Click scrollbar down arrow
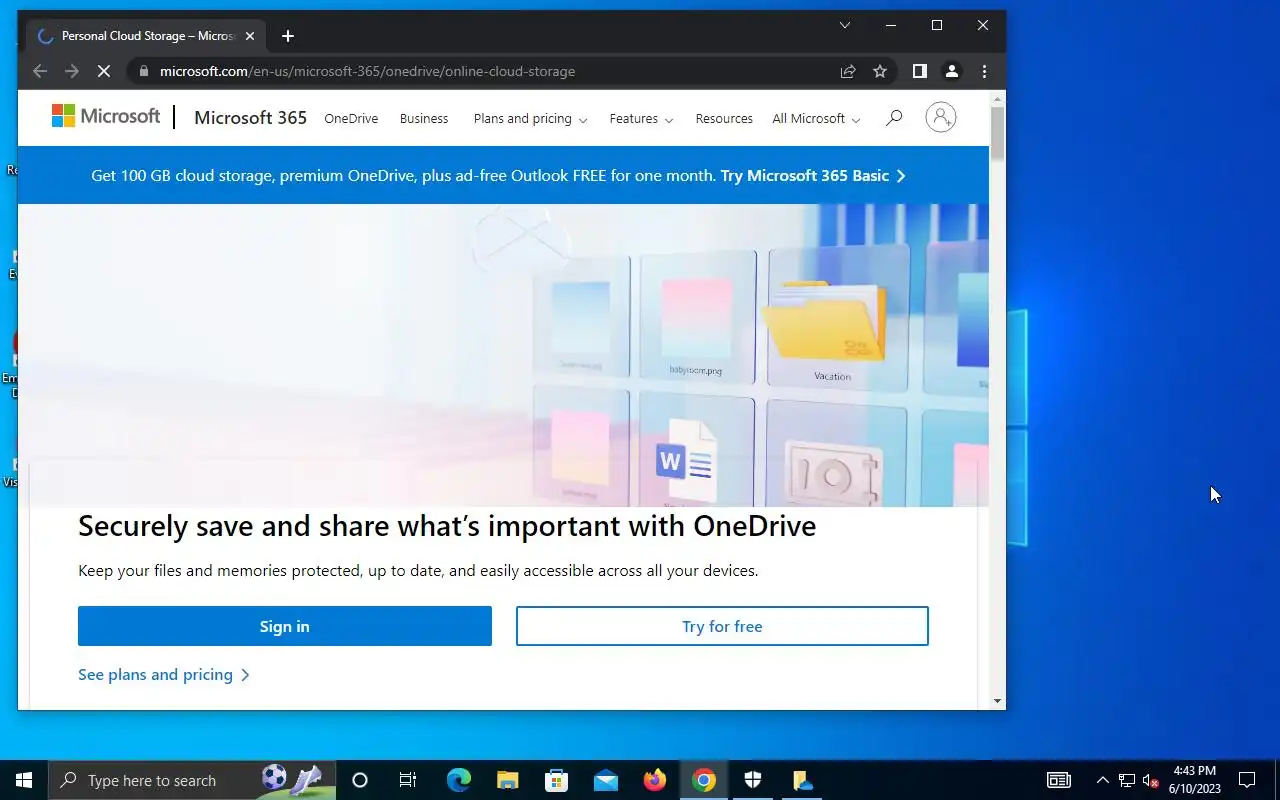The width and height of the screenshot is (1280, 800). [997, 701]
